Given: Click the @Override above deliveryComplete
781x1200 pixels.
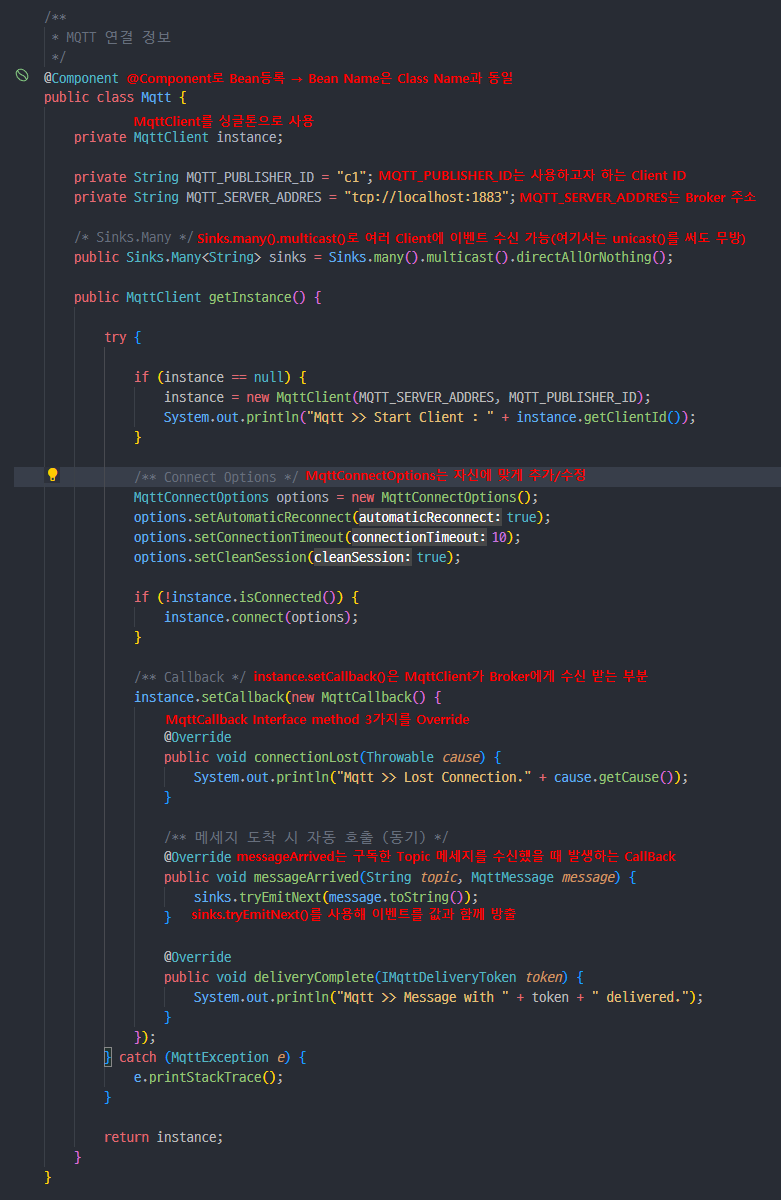Looking at the screenshot, I should (197, 957).
